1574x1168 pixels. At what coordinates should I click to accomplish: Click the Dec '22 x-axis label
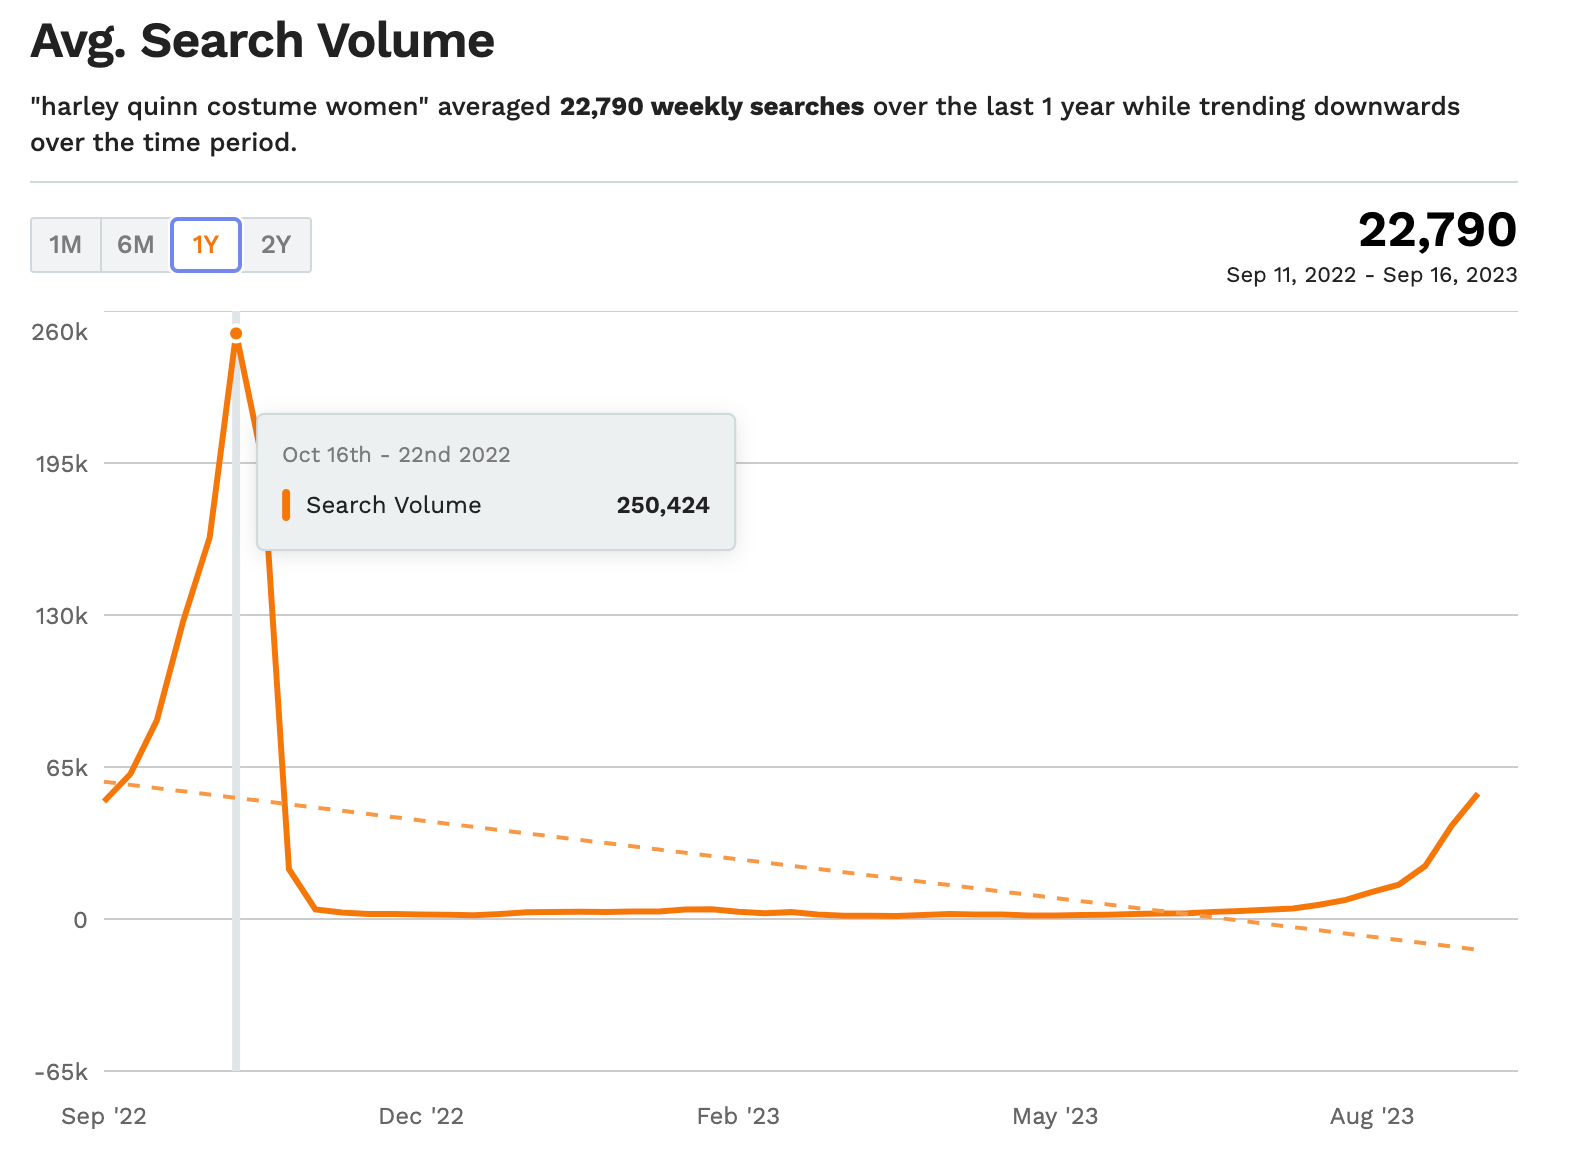(421, 1117)
